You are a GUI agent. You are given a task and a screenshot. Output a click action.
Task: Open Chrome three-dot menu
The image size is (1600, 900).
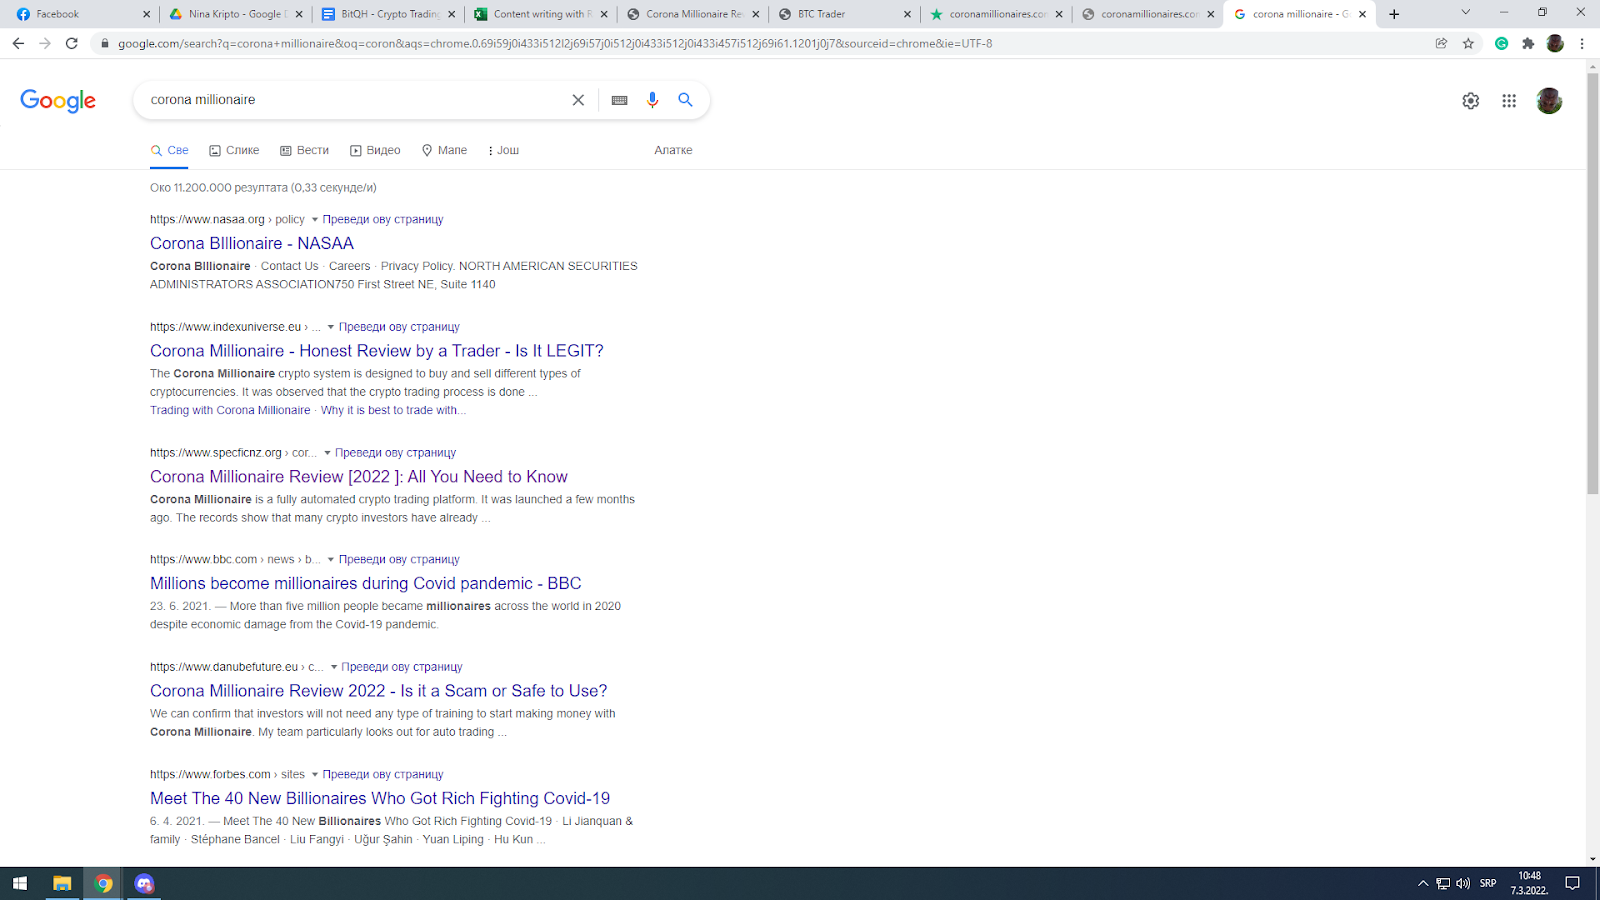tap(1582, 43)
